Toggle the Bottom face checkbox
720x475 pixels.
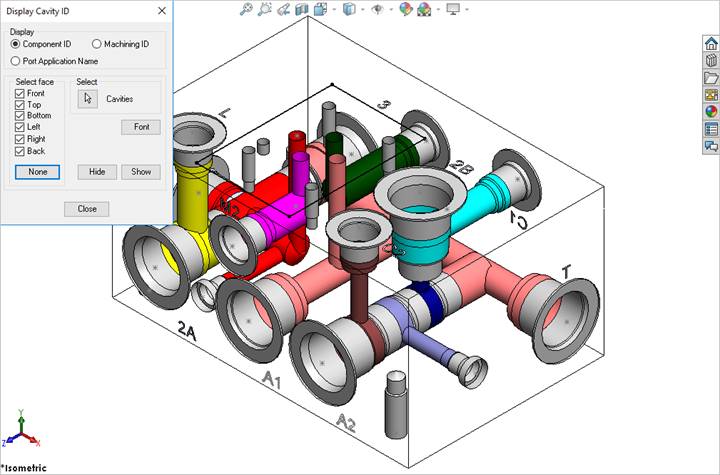(20, 116)
